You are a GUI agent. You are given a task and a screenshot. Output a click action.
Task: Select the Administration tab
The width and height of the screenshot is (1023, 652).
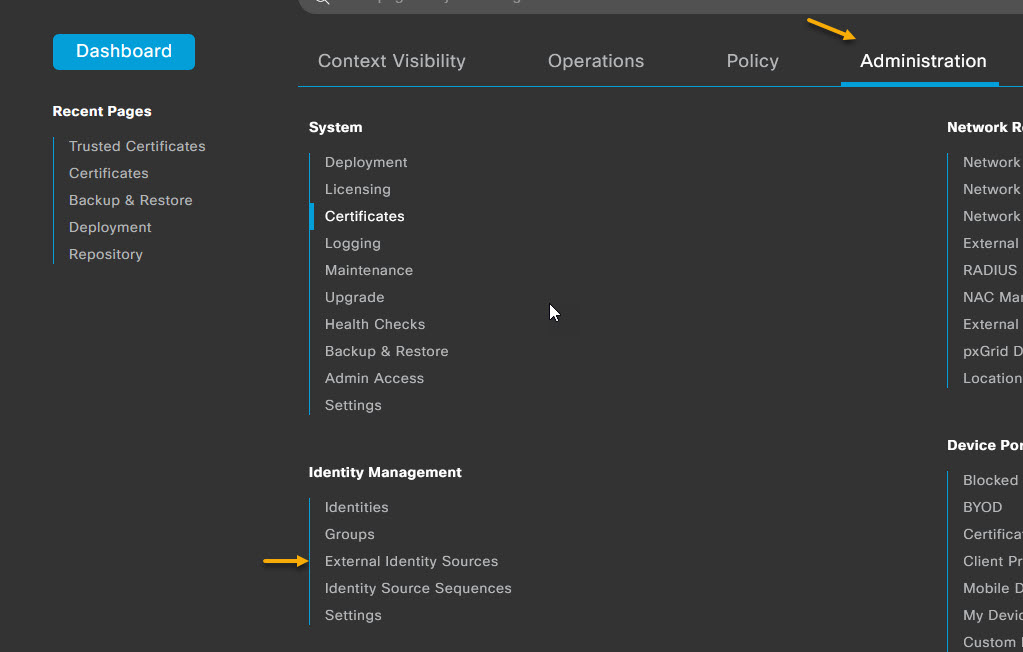[923, 61]
